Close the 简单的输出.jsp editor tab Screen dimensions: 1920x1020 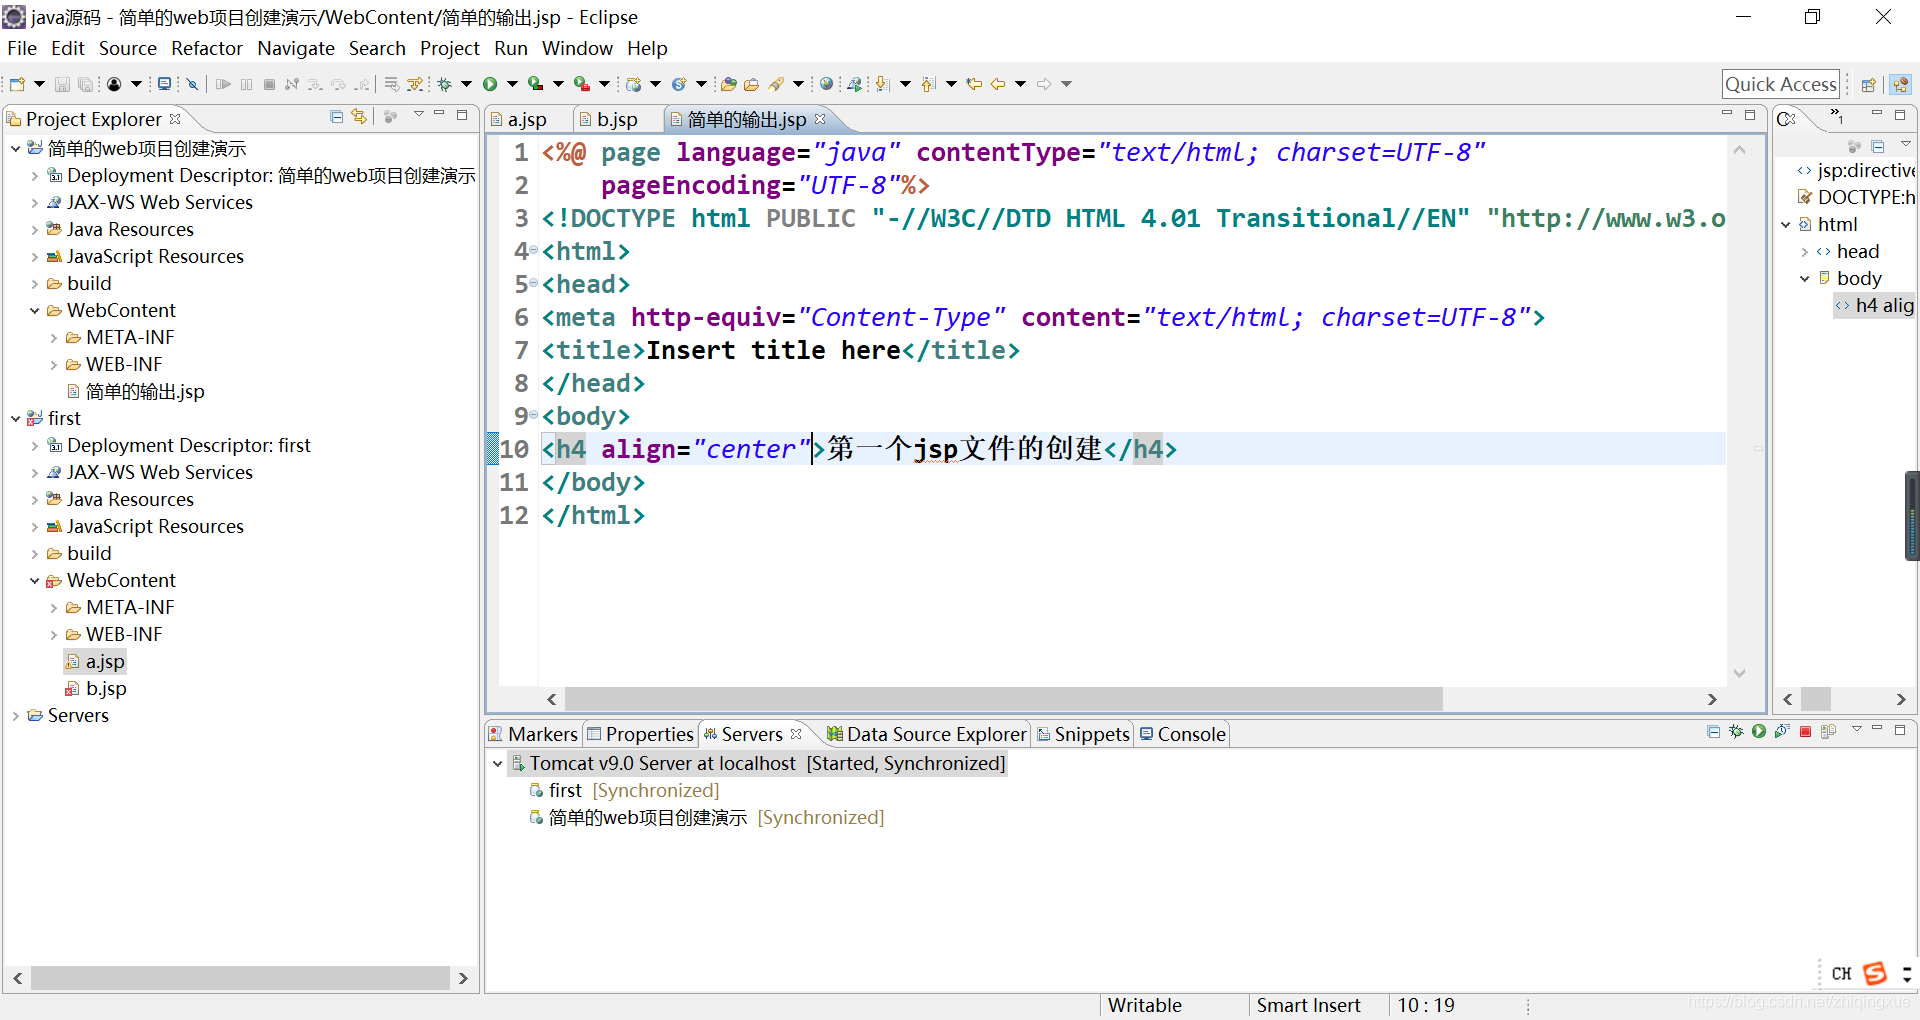(x=820, y=119)
